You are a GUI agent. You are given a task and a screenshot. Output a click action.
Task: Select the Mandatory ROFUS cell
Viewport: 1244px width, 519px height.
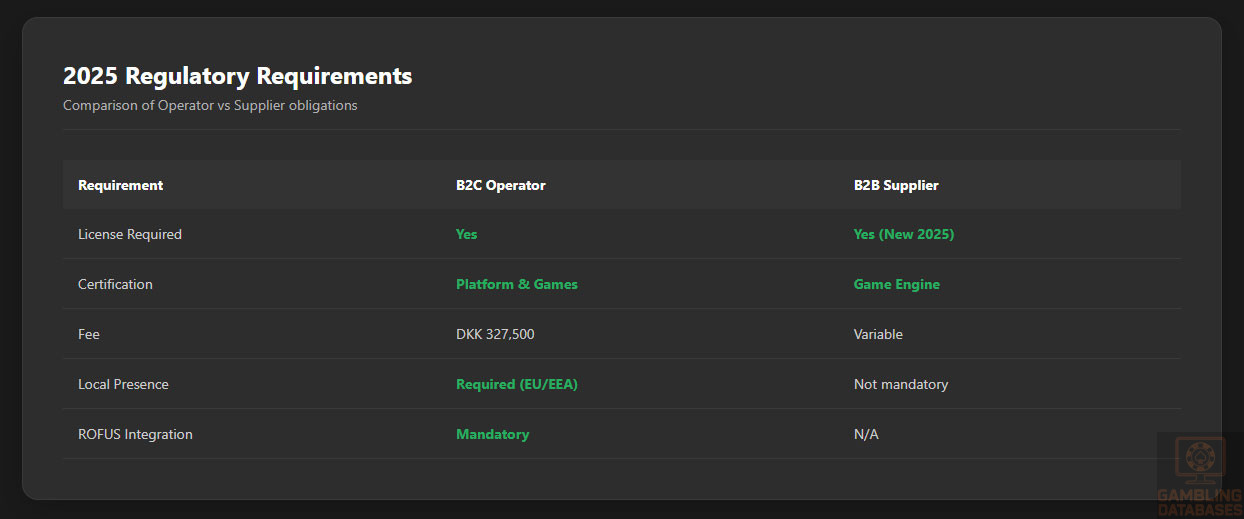tap(492, 434)
